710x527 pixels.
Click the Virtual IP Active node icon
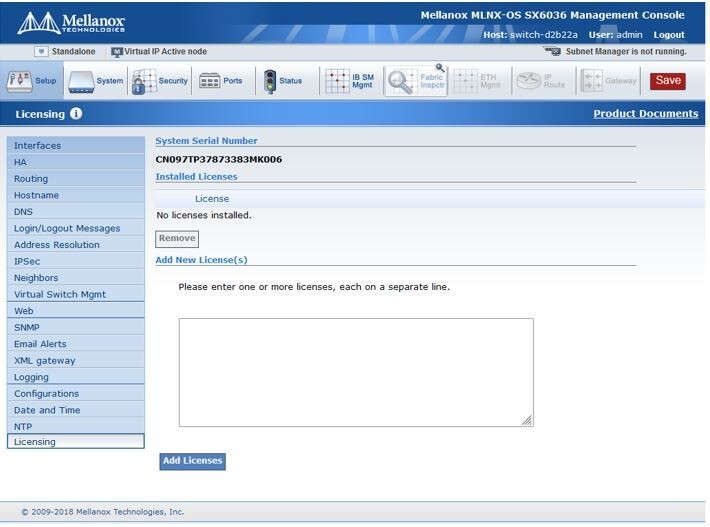[116, 52]
